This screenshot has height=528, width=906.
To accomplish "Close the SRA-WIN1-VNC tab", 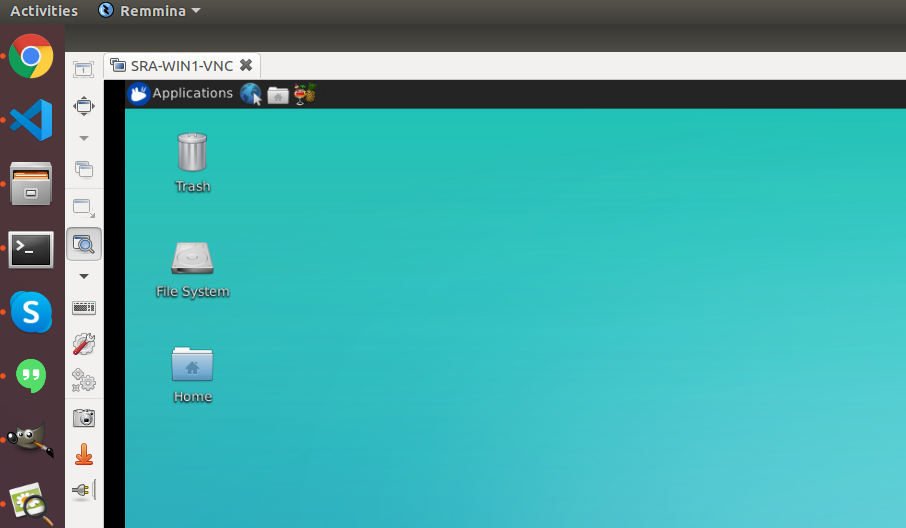I will pos(246,66).
